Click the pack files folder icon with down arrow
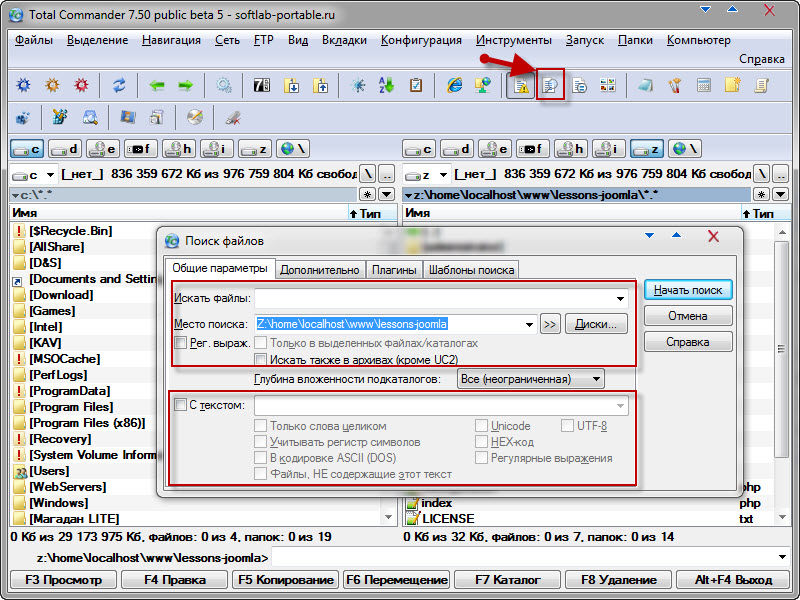Screen dimensions: 800x600 point(292,85)
